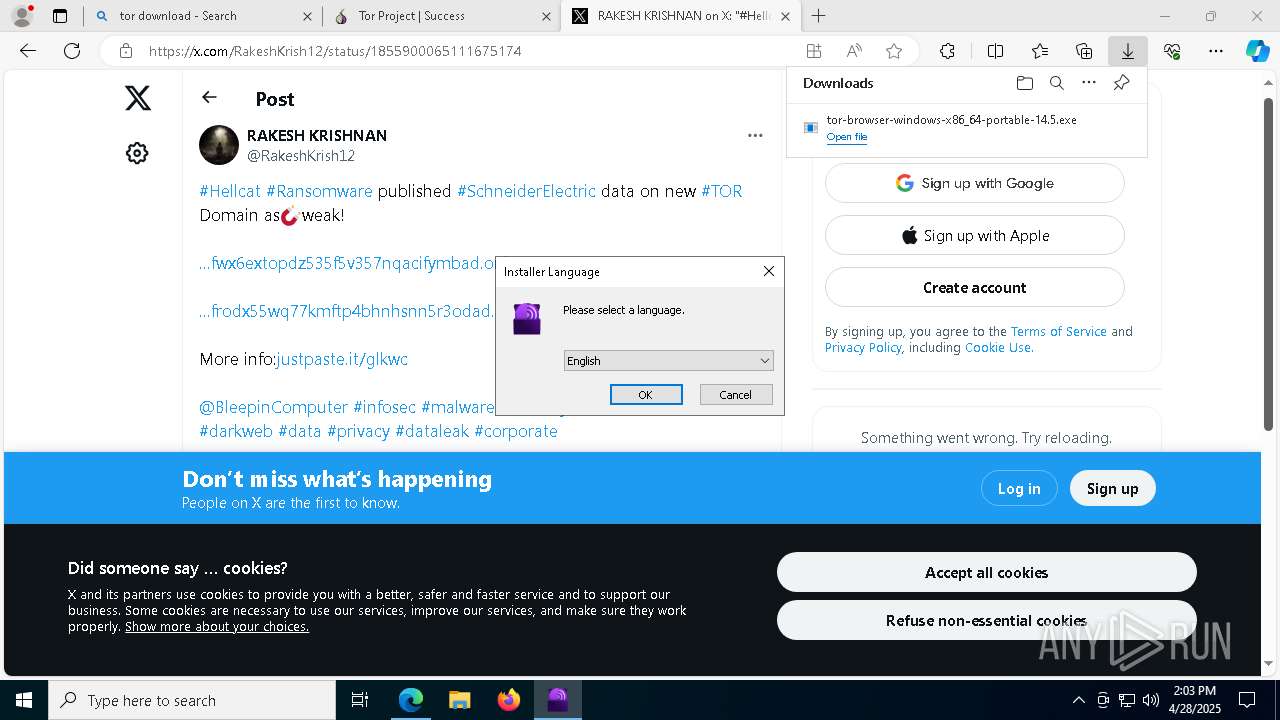Click the browser back arrow
This screenshot has width=1280, height=720.
pos(28,51)
